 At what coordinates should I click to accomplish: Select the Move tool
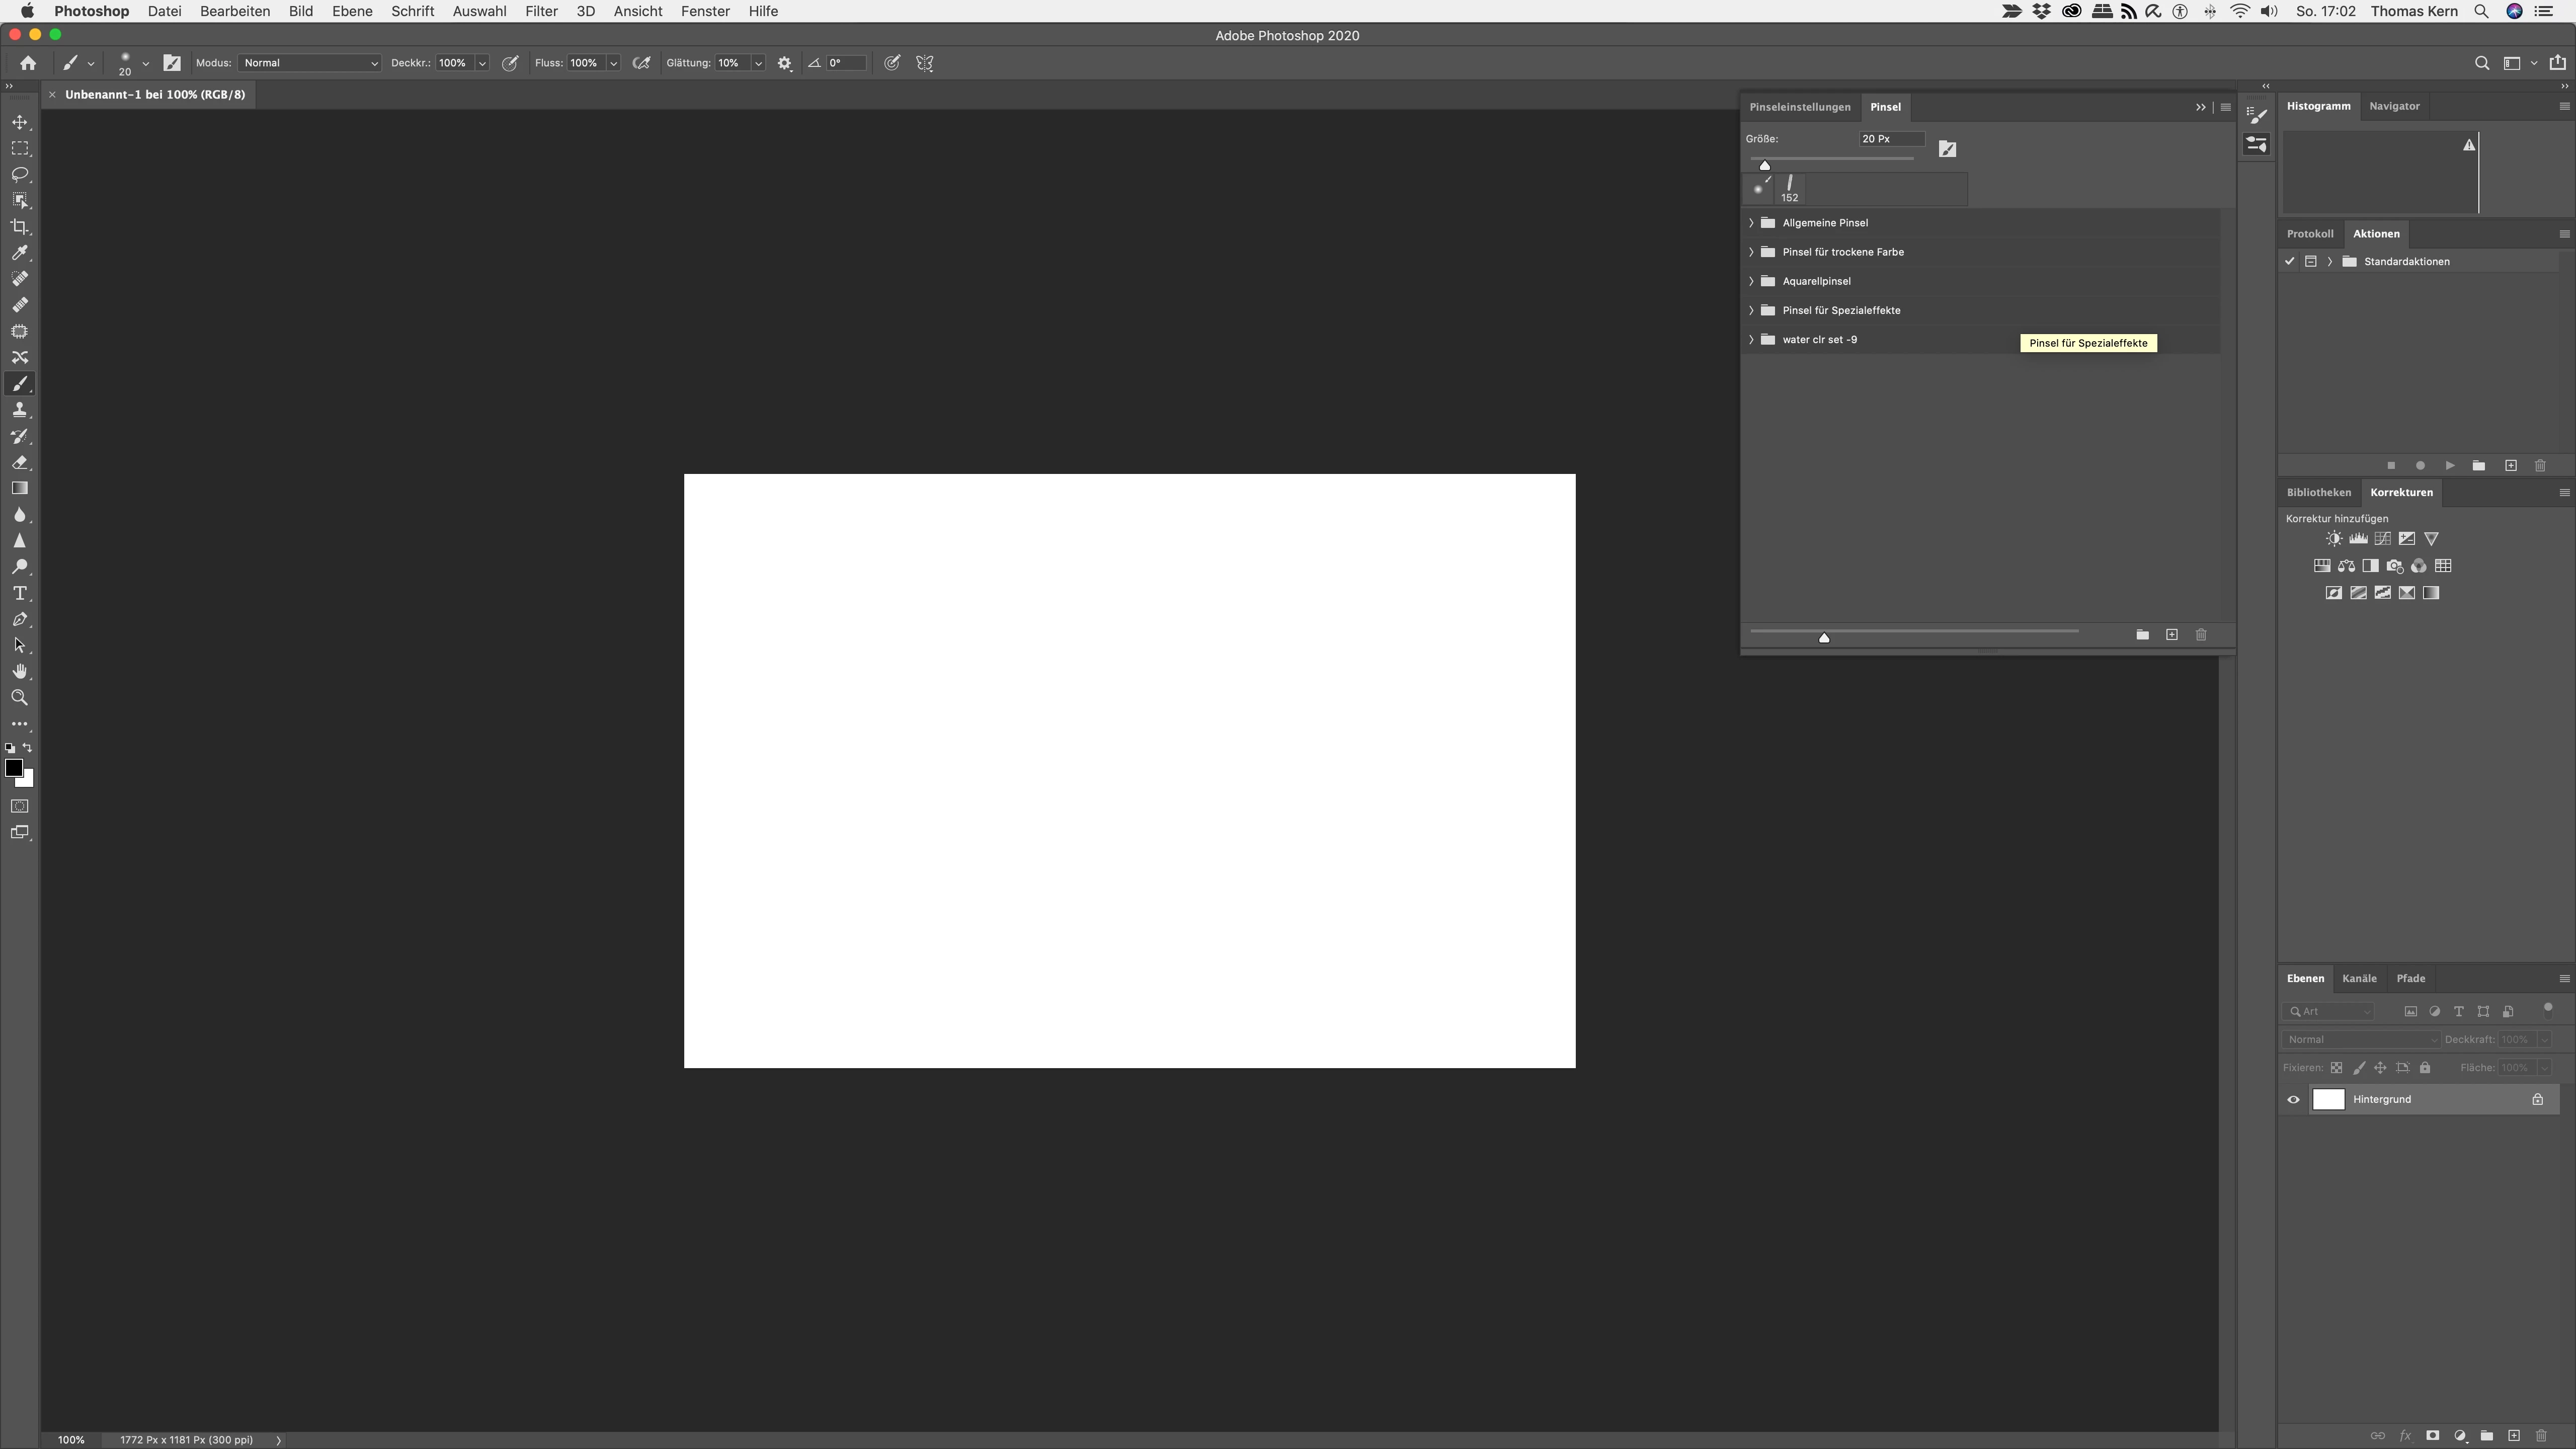tap(19, 122)
